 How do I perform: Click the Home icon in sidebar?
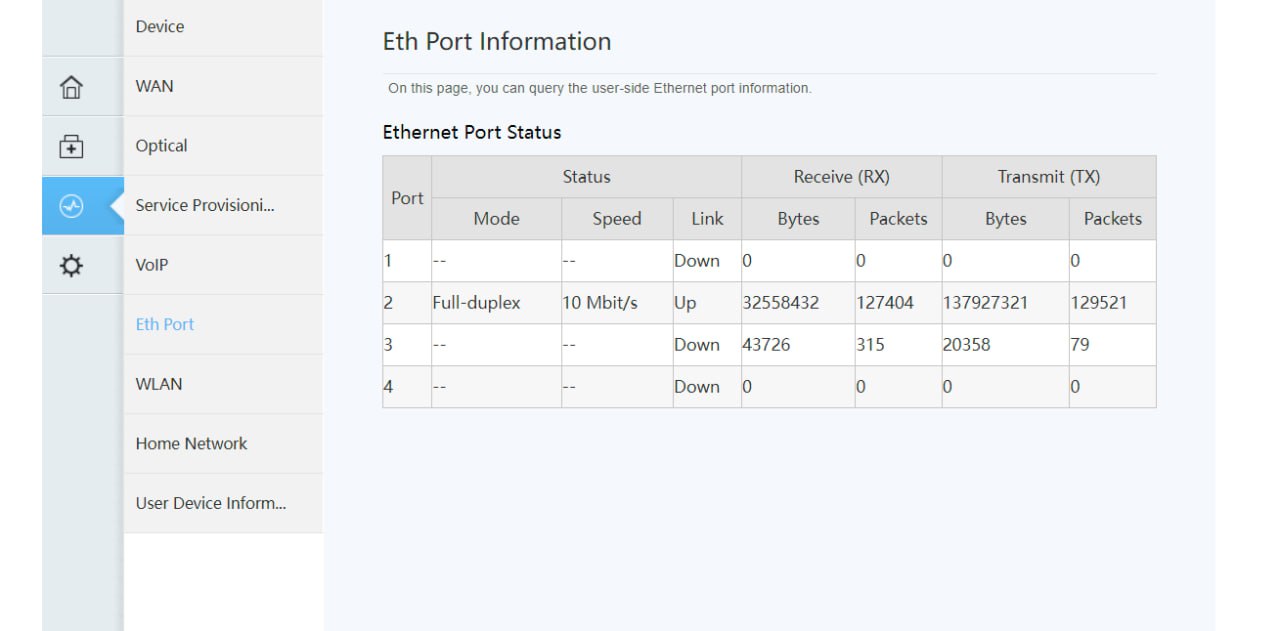pyautogui.click(x=71, y=87)
